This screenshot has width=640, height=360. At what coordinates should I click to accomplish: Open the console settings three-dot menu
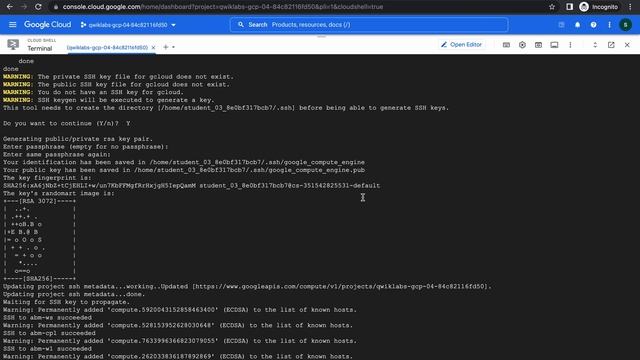pyautogui.click(x=609, y=25)
